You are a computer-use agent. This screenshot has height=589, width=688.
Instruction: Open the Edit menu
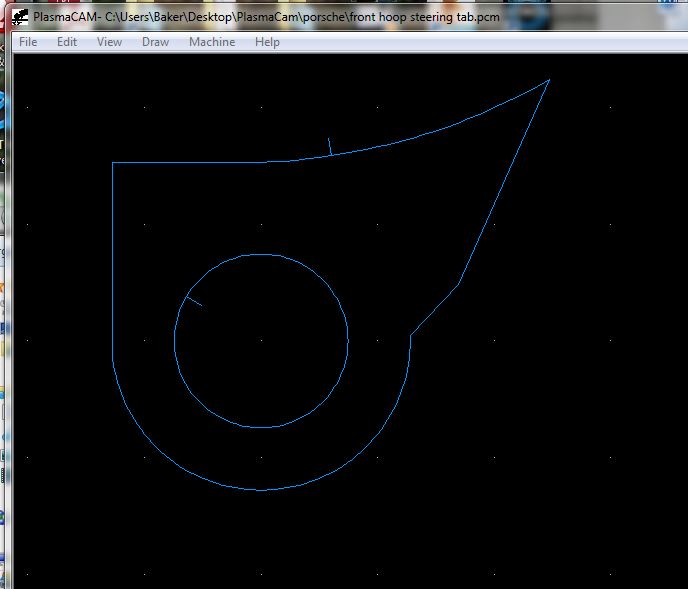67,42
